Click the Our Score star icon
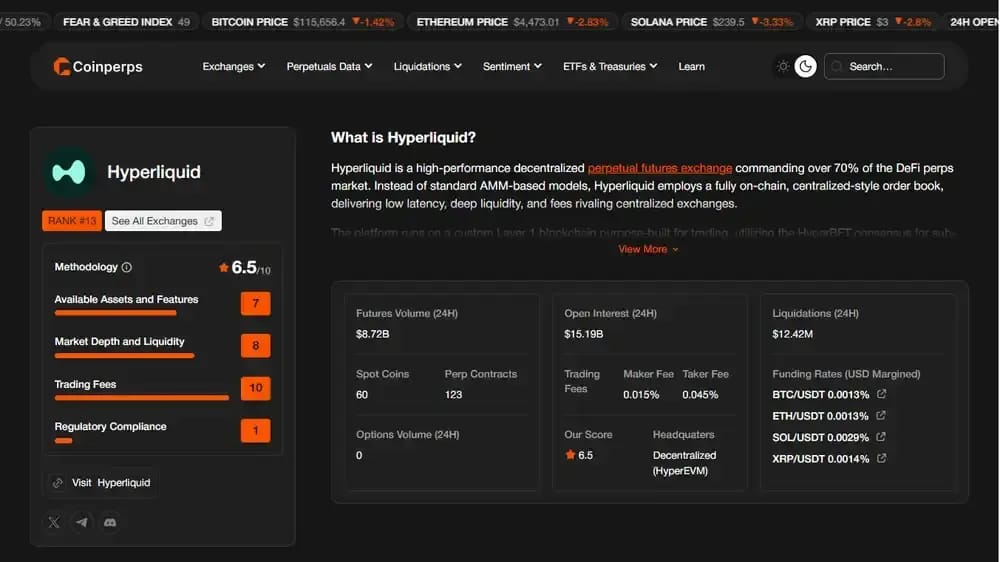The image size is (1000, 562). pyautogui.click(x=570, y=455)
